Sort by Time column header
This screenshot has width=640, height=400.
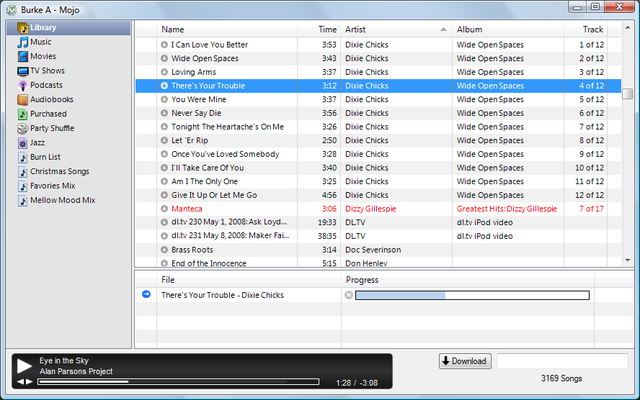pyautogui.click(x=319, y=29)
